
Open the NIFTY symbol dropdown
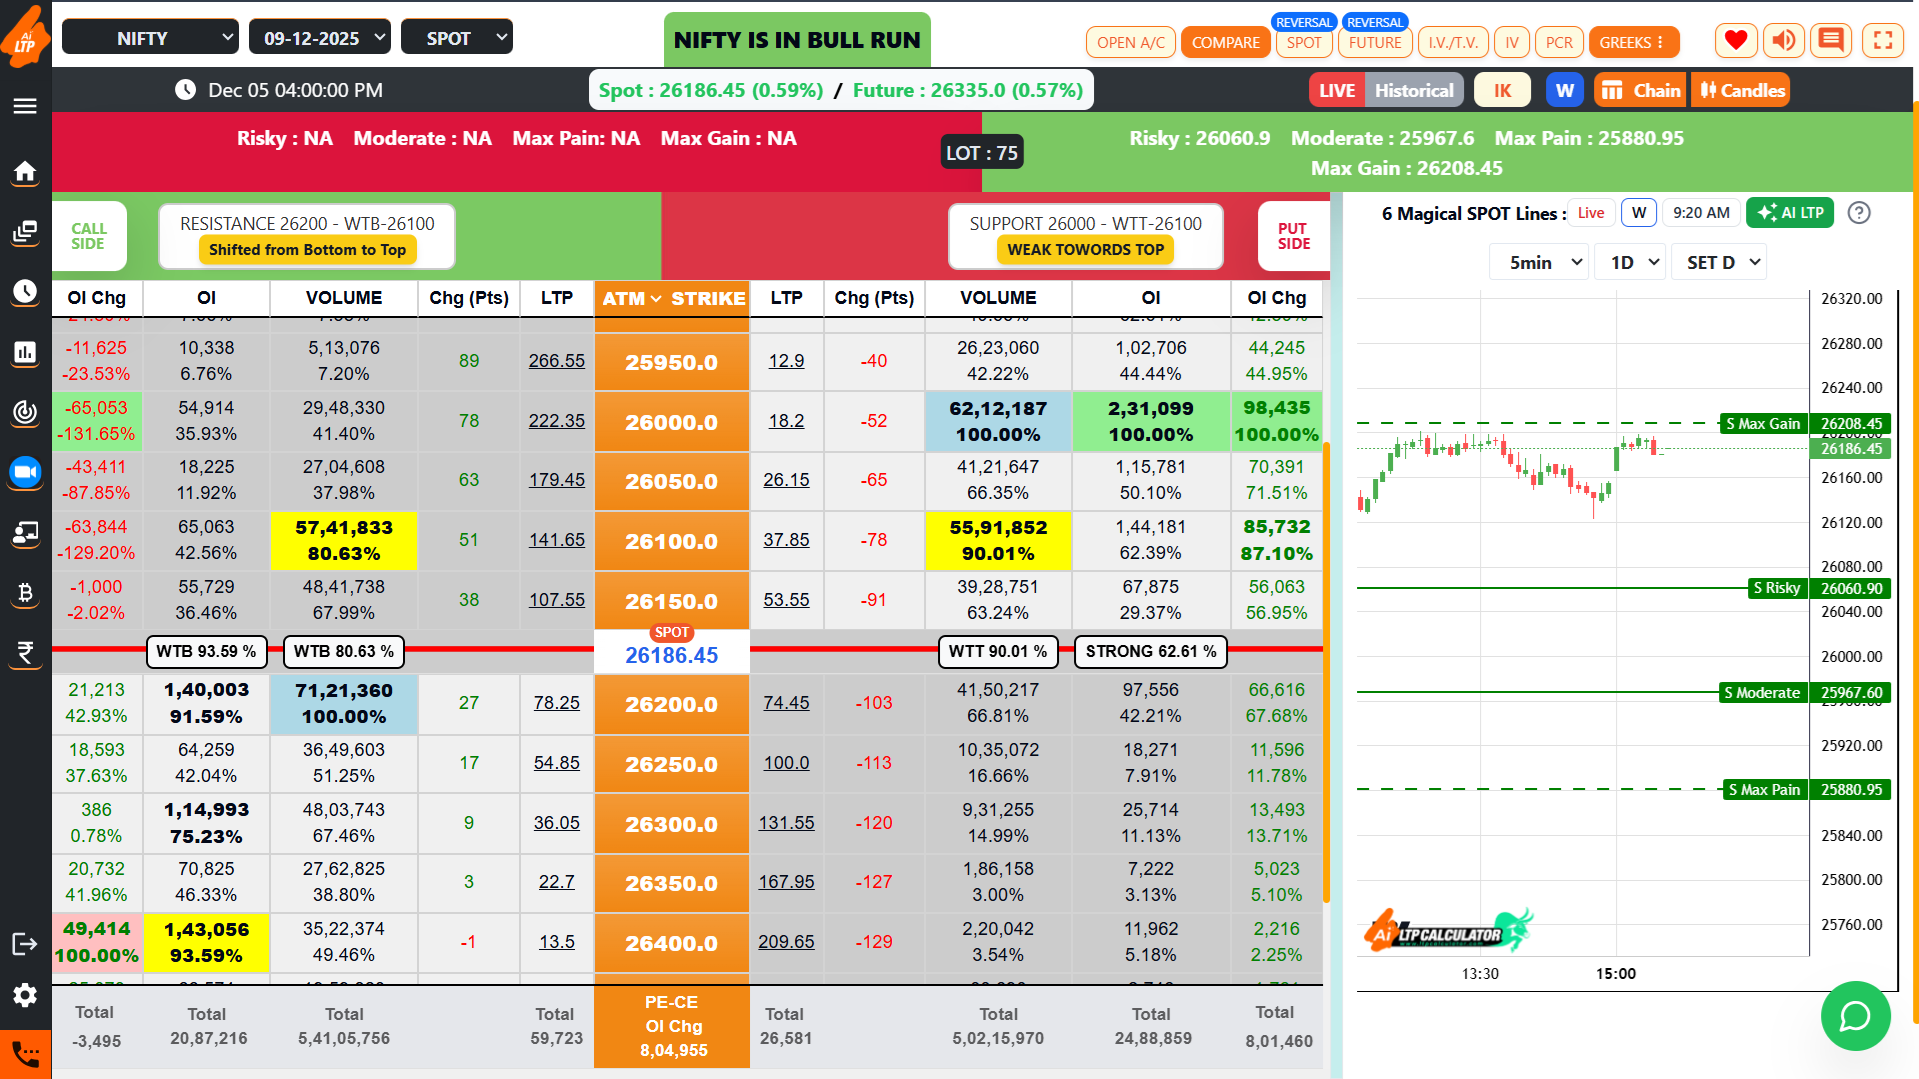[x=149, y=36]
